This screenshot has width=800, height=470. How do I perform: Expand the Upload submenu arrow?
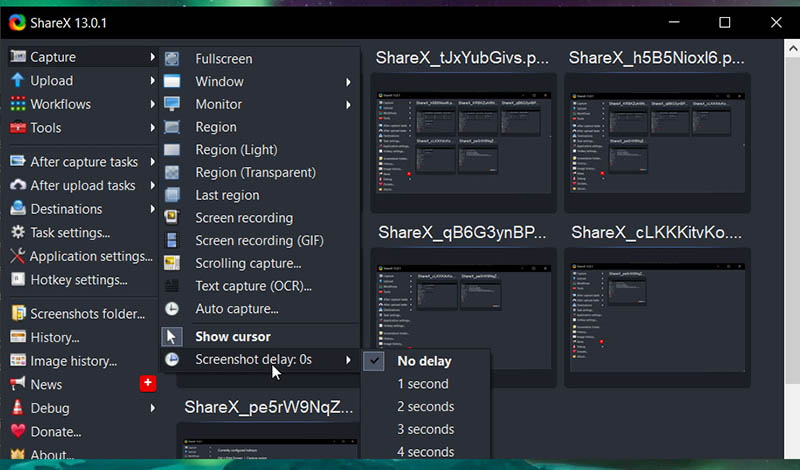tap(152, 80)
